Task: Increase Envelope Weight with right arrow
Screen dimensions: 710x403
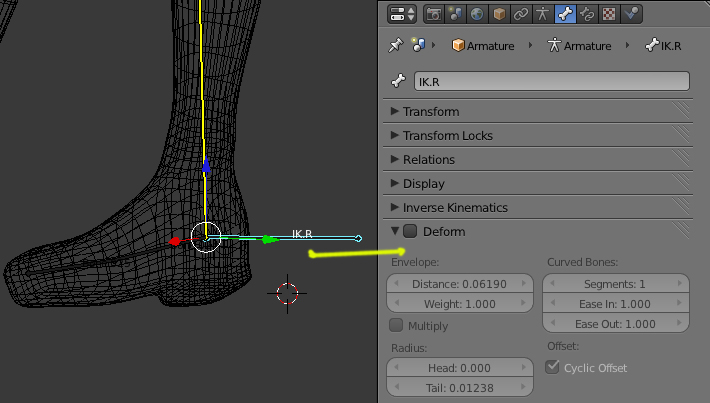Action: [524, 303]
